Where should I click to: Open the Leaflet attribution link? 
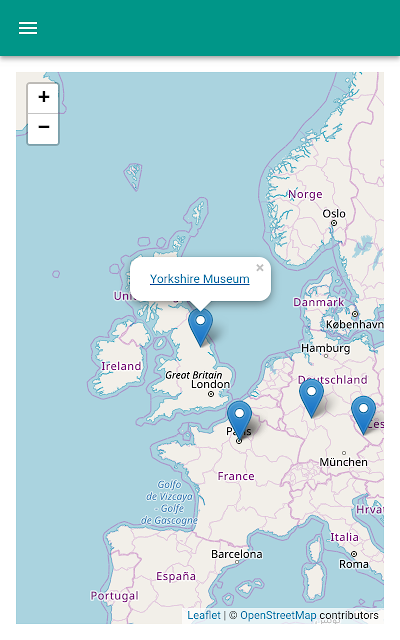click(204, 615)
